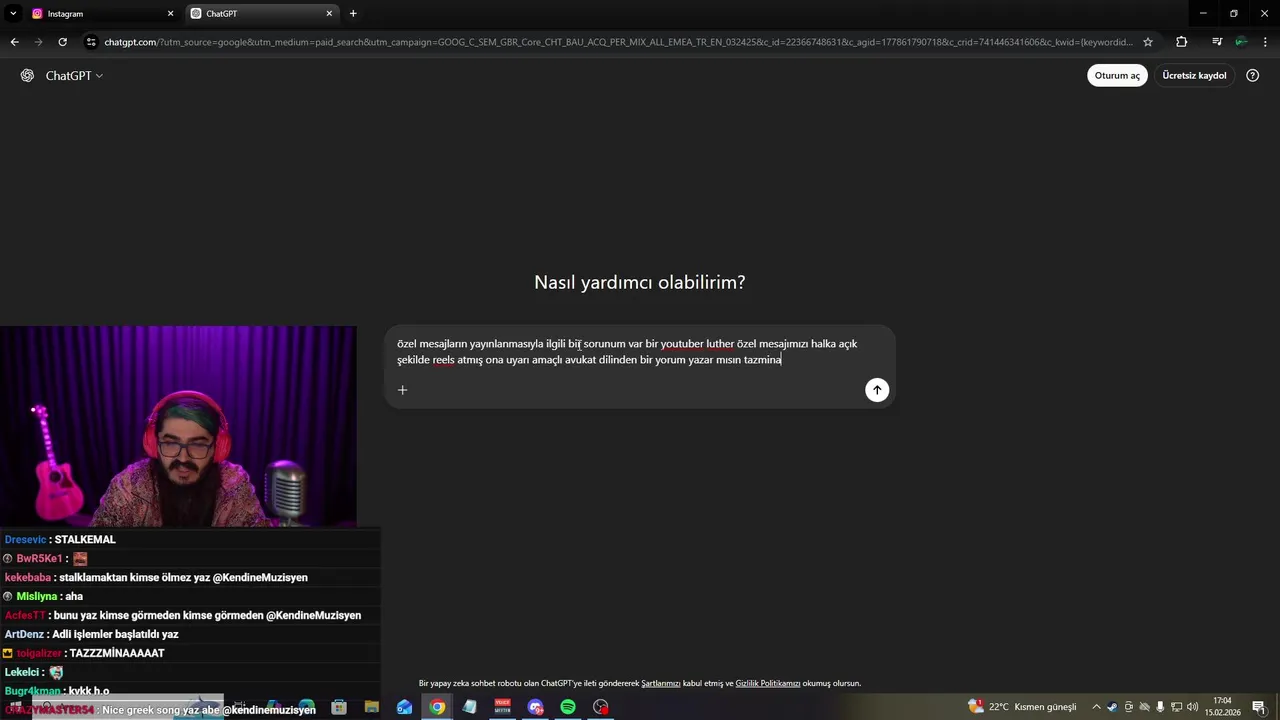This screenshot has width=1280, height=720.
Task: Reload the current page
Action: click(62, 42)
